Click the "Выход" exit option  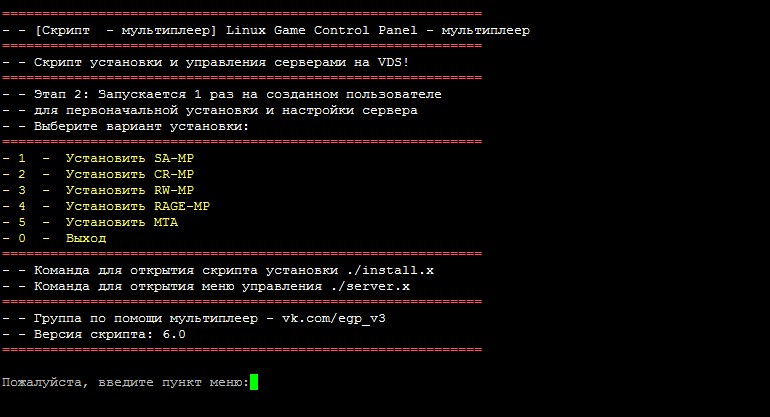click(86, 238)
